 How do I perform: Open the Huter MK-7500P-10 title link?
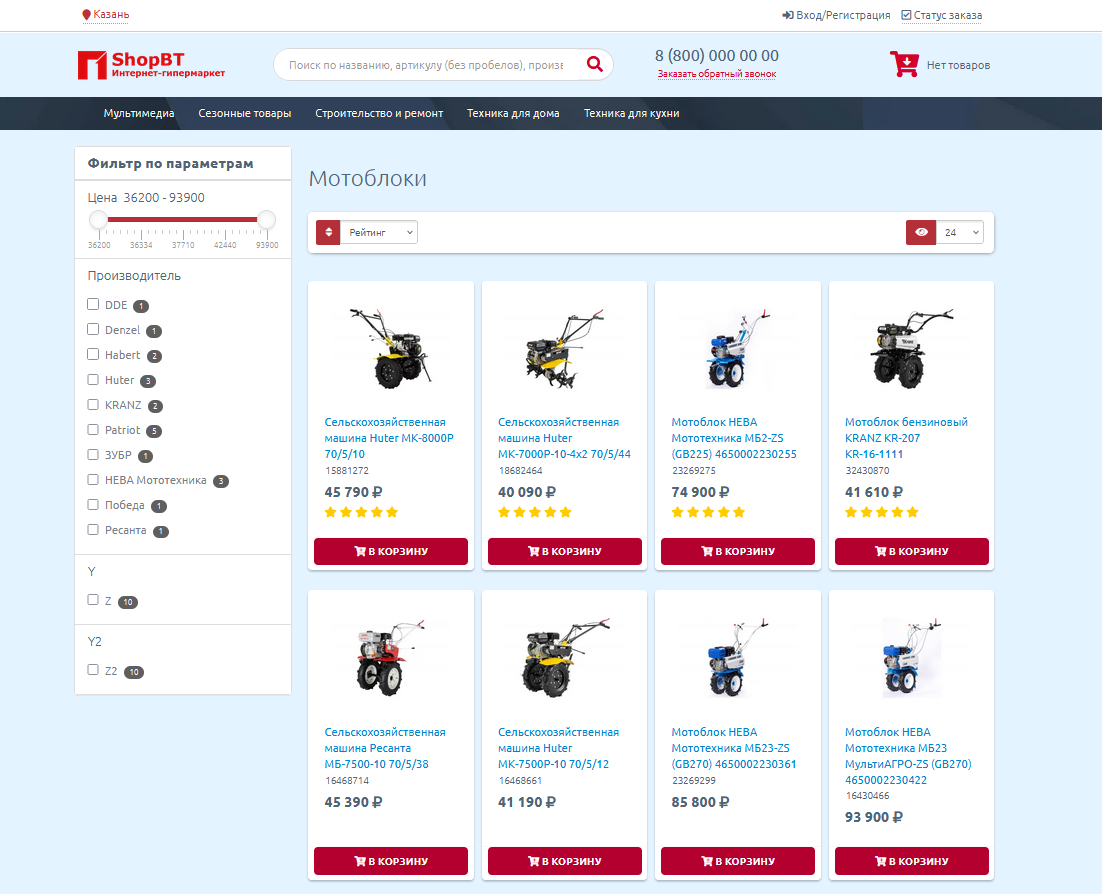558,748
